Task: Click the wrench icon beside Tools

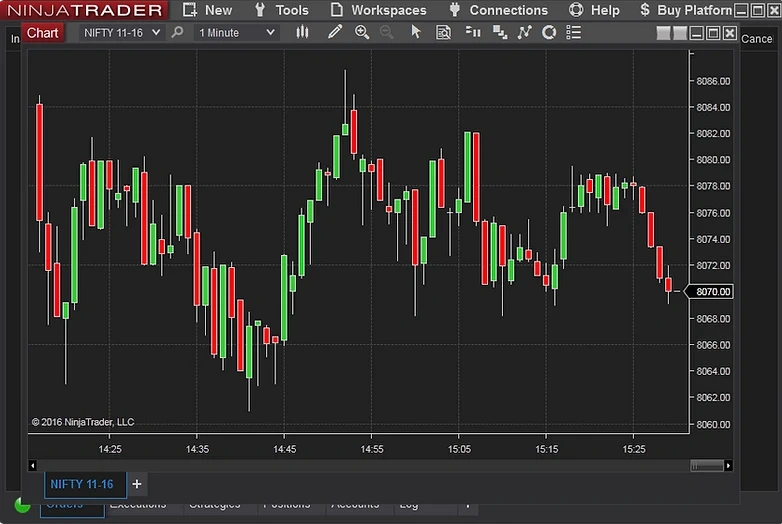Action: pyautogui.click(x=260, y=10)
